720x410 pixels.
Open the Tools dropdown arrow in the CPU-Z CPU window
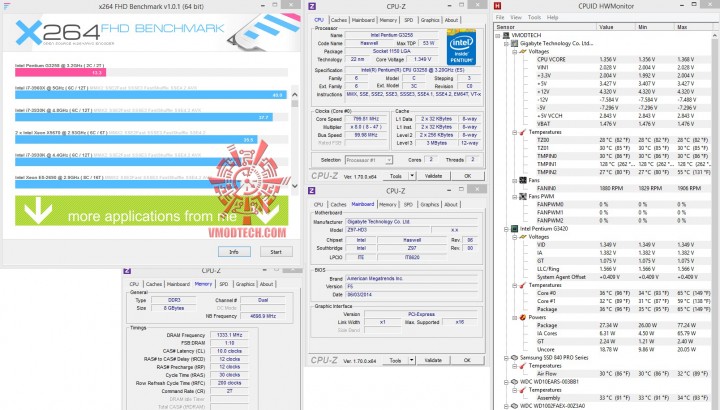(412, 176)
